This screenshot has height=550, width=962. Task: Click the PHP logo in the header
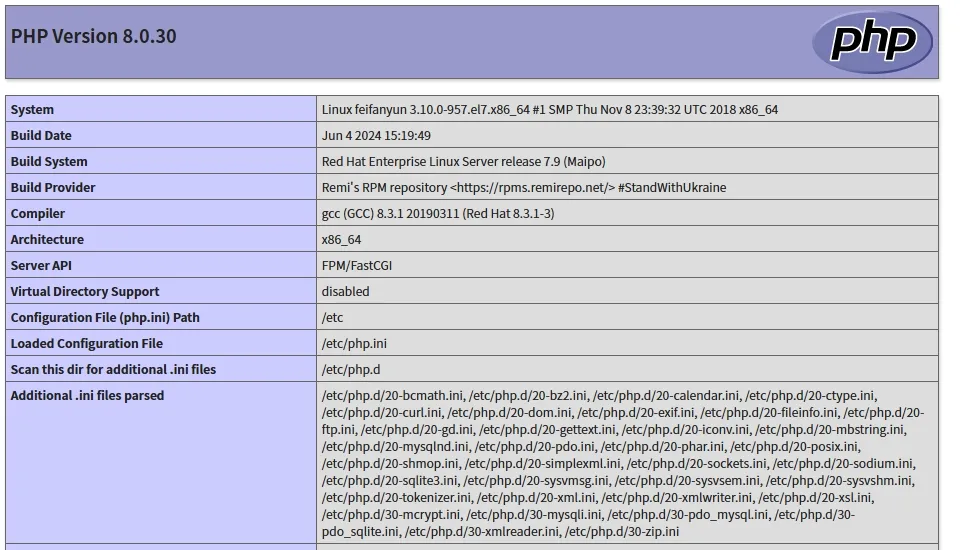coord(872,42)
